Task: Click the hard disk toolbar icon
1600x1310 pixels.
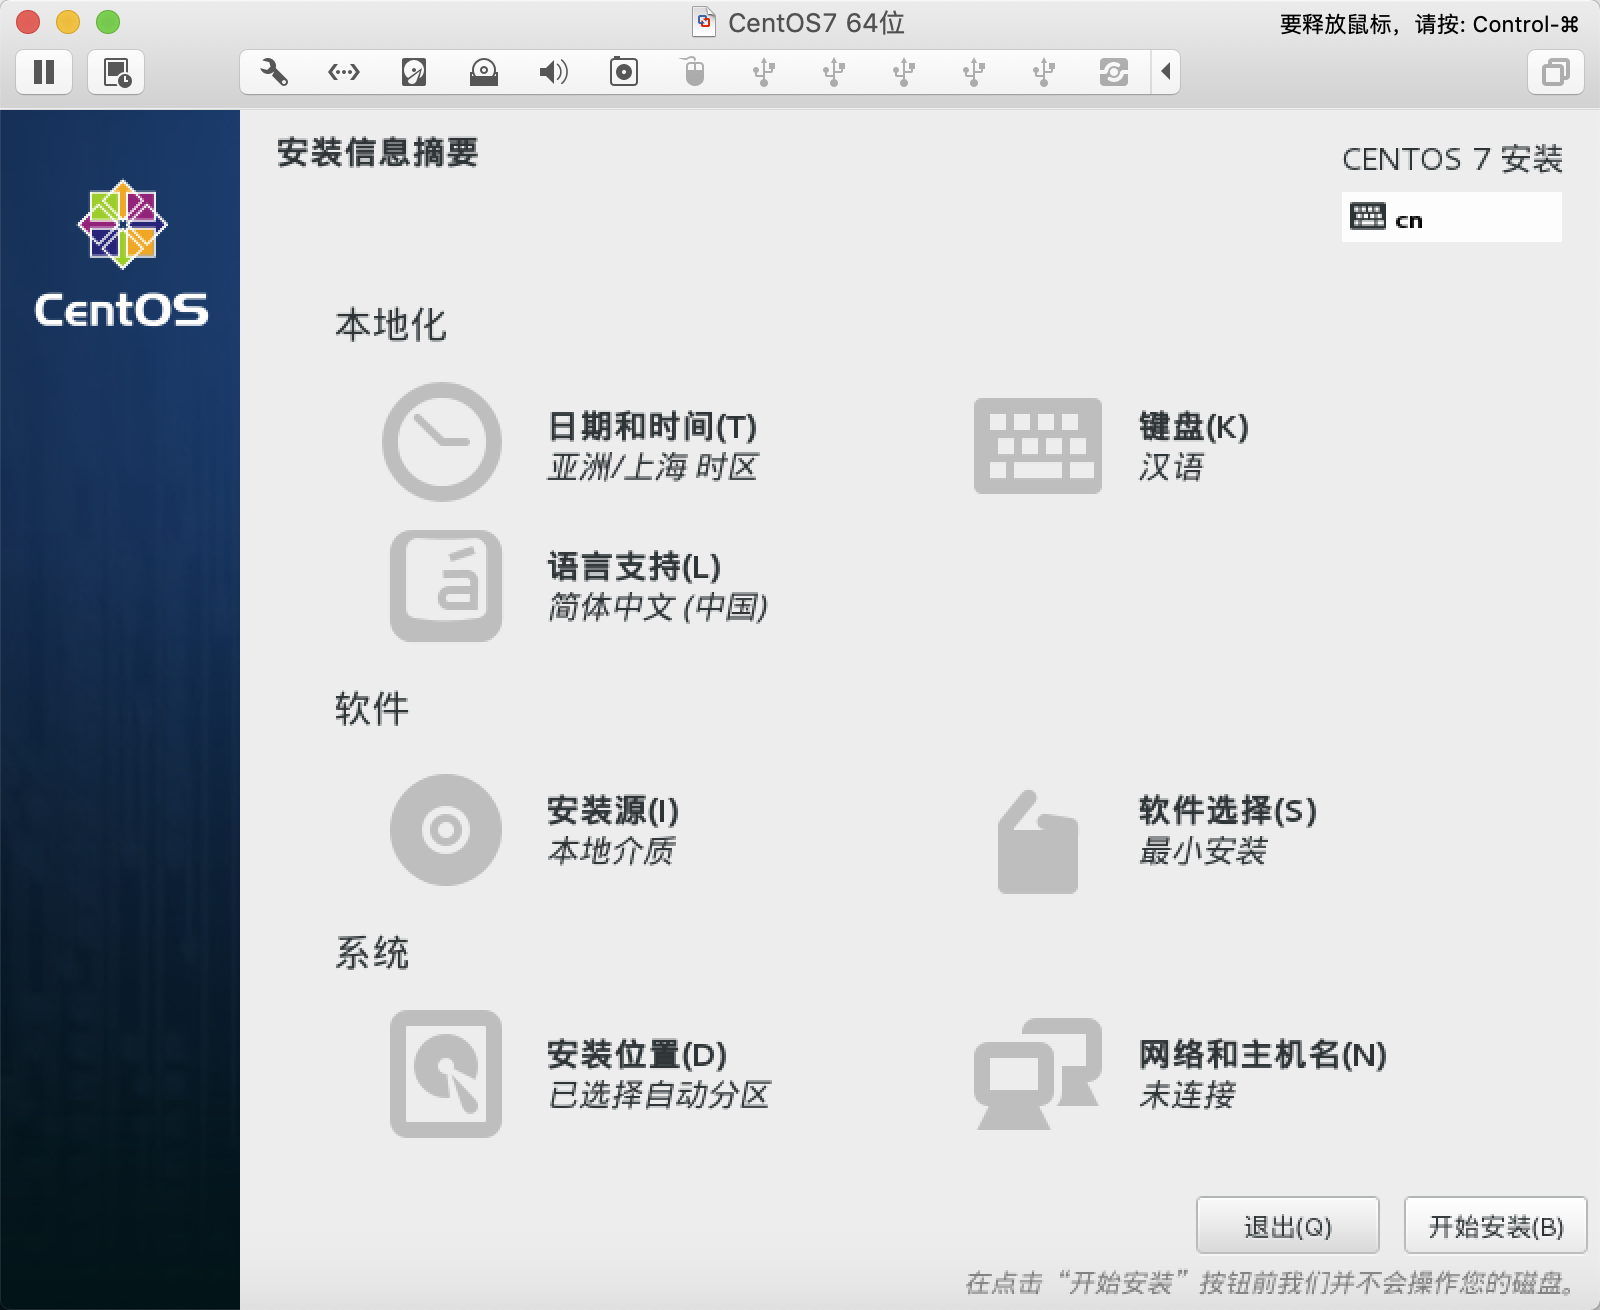Action: 414,72
